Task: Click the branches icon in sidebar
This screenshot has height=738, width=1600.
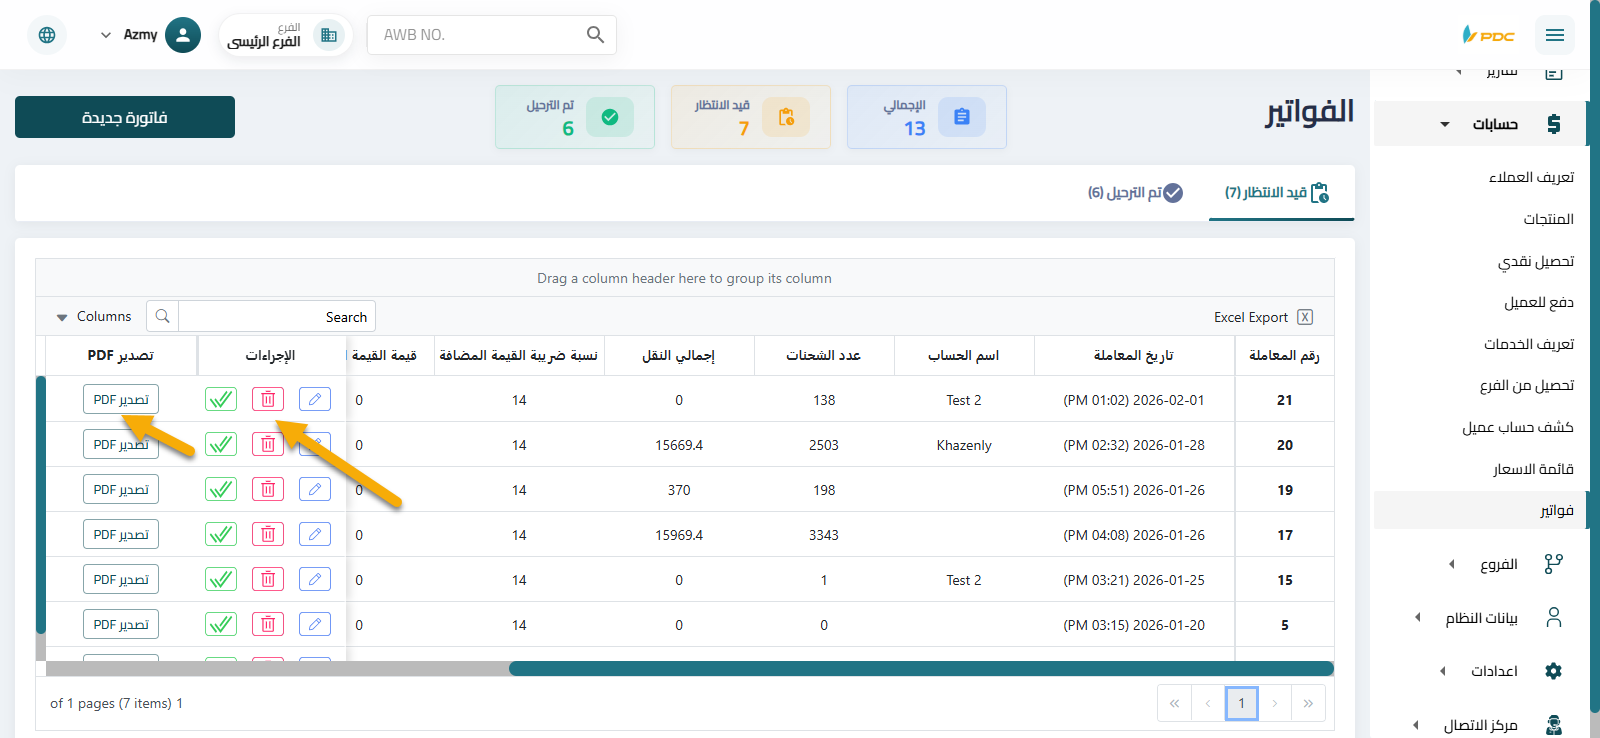Action: (1553, 564)
